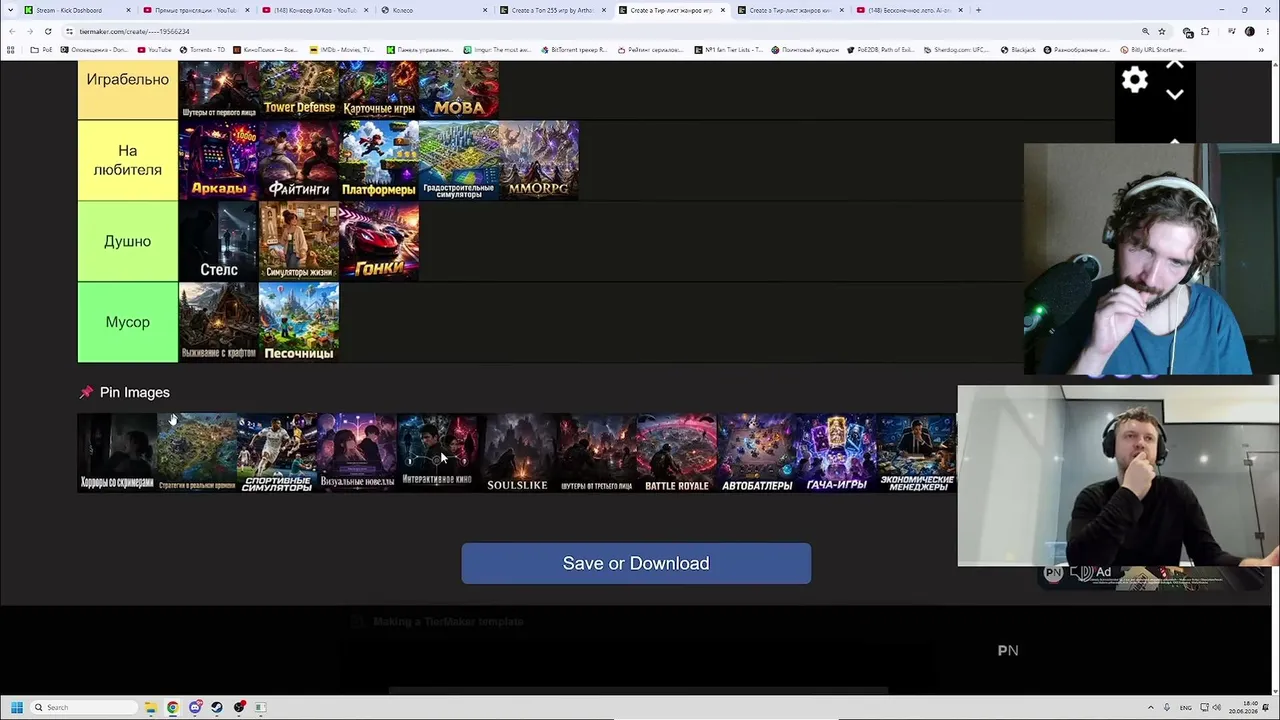Screen dimensions: 1280x720
Task: Select the Стратегии в реальном времени image
Action: coord(197,453)
